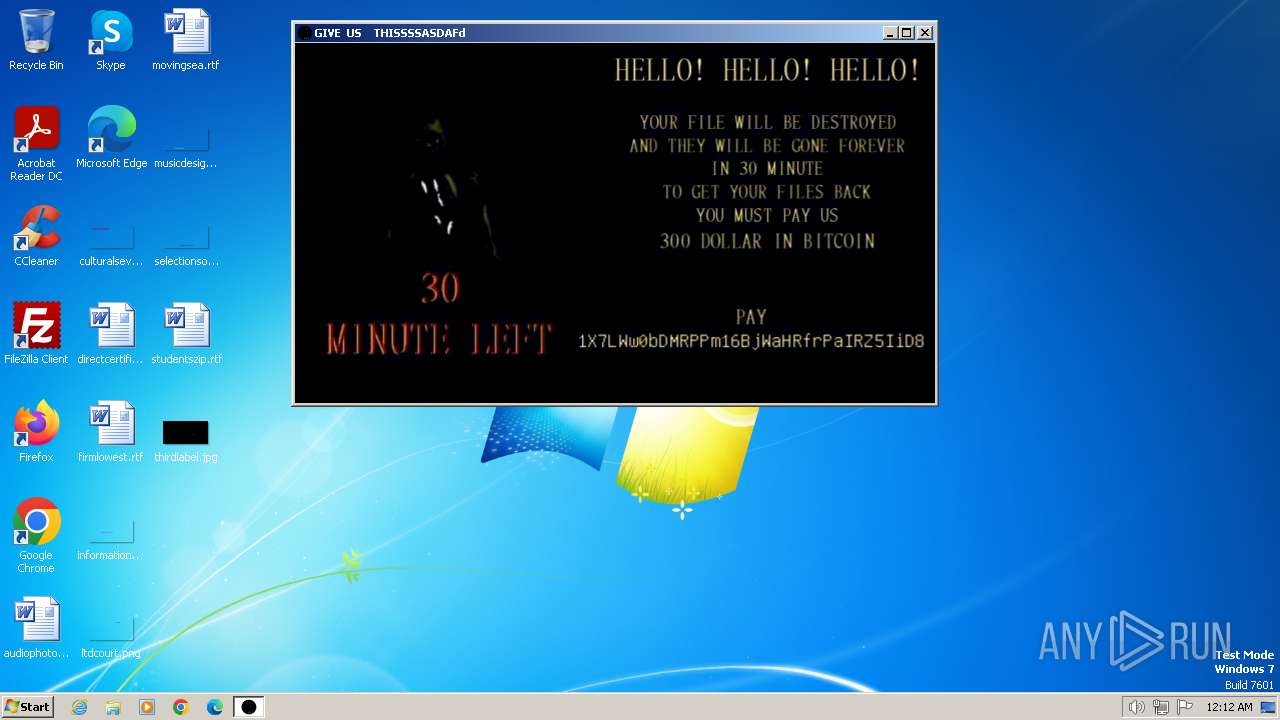This screenshot has height=720, width=1280.
Task: Select the audiophoto... document icon
Action: click(x=36, y=628)
